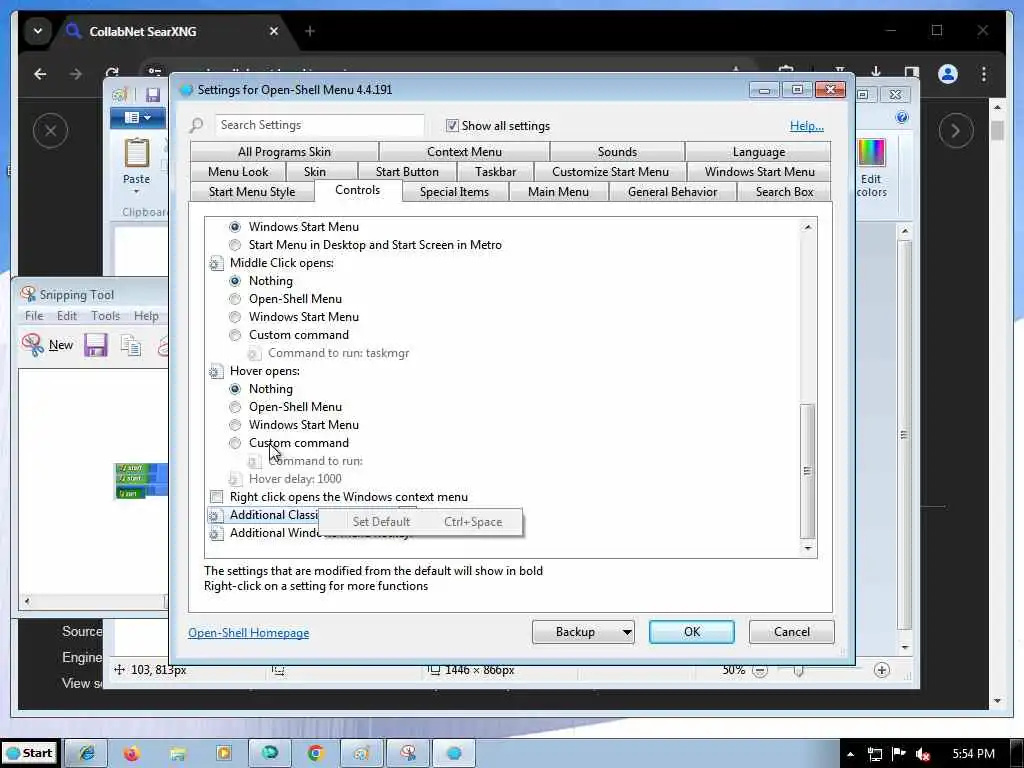Open the Edit menu in Snipping Tool
This screenshot has width=1024, height=768.
(x=67, y=315)
